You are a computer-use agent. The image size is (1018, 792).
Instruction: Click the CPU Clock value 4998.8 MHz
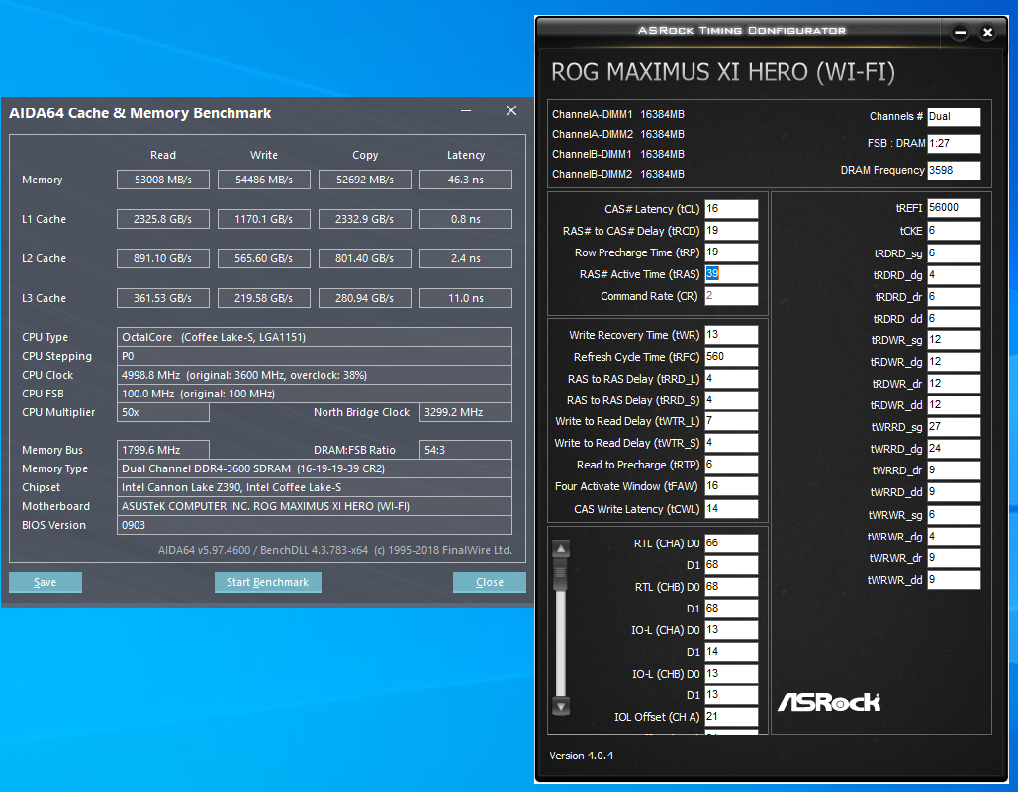pos(314,375)
